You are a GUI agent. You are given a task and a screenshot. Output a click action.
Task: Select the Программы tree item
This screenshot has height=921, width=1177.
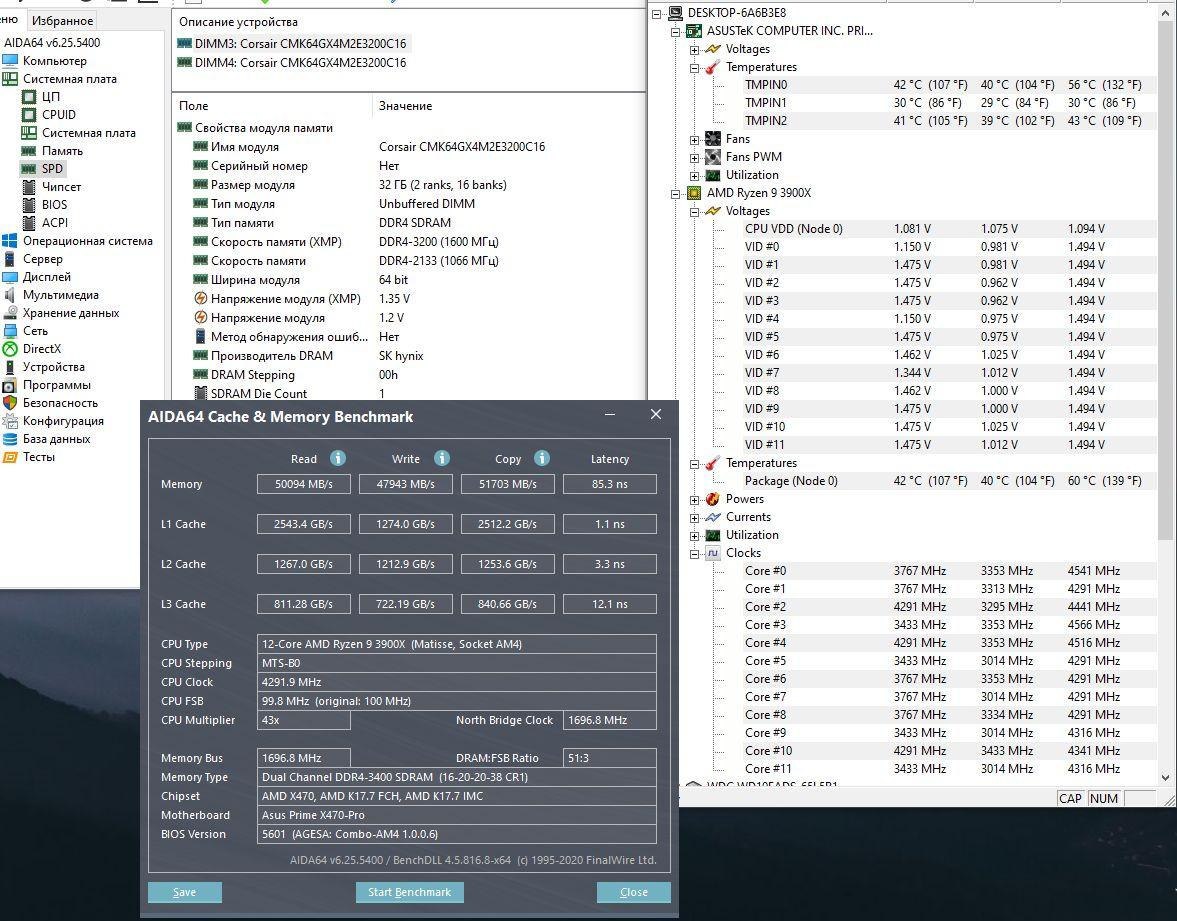click(56, 385)
